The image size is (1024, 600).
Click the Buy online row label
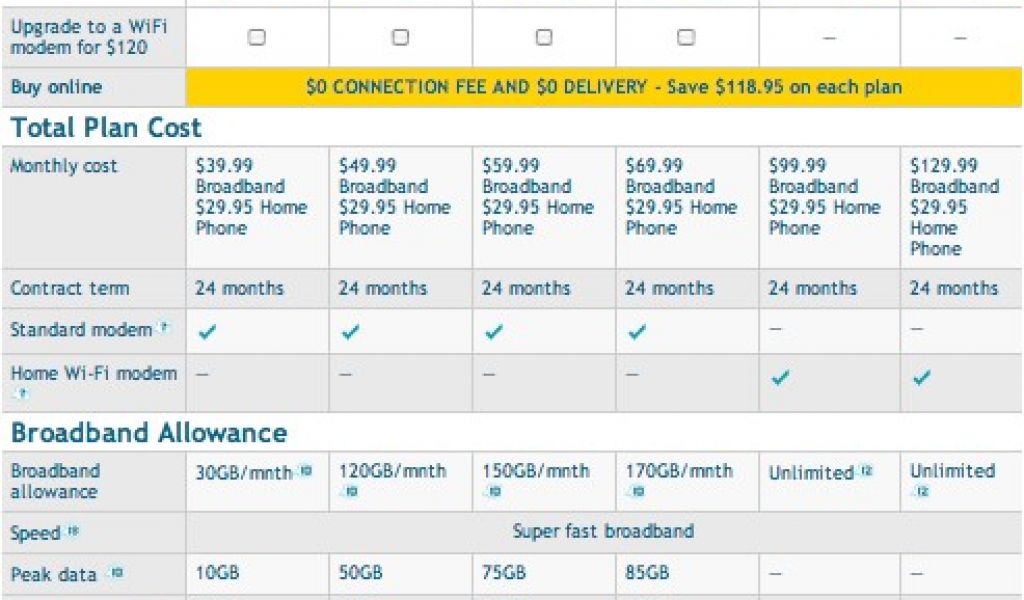(x=56, y=87)
